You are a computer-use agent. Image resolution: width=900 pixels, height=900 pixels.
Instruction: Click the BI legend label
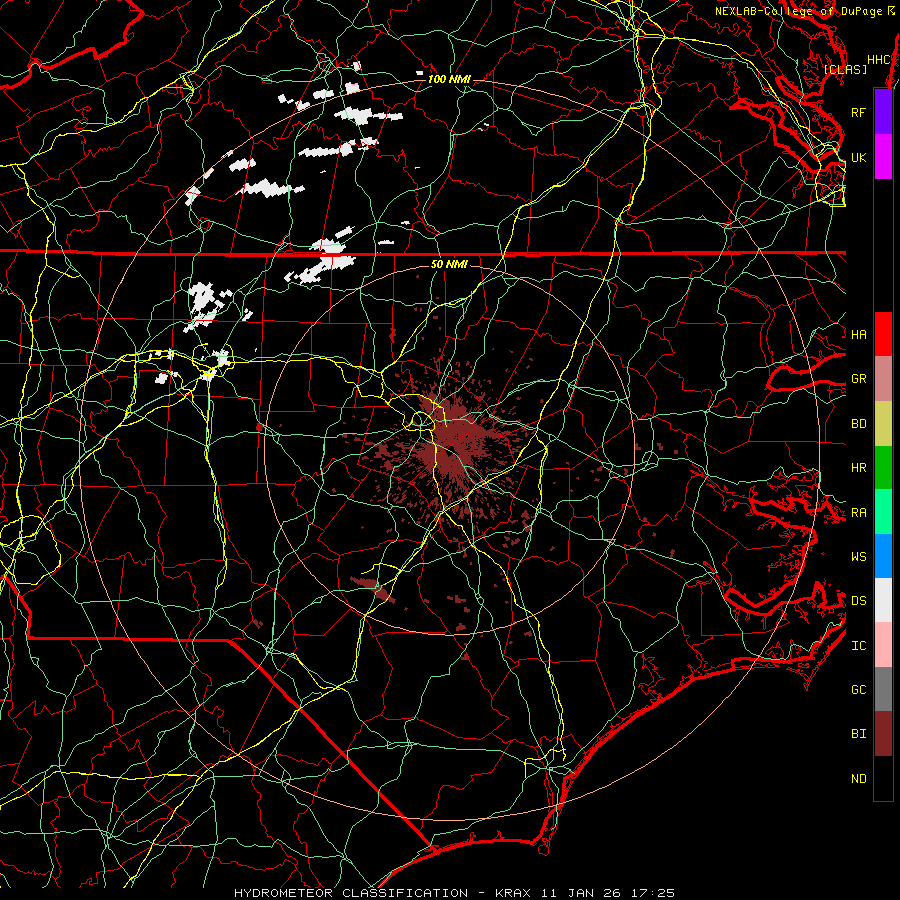859,734
